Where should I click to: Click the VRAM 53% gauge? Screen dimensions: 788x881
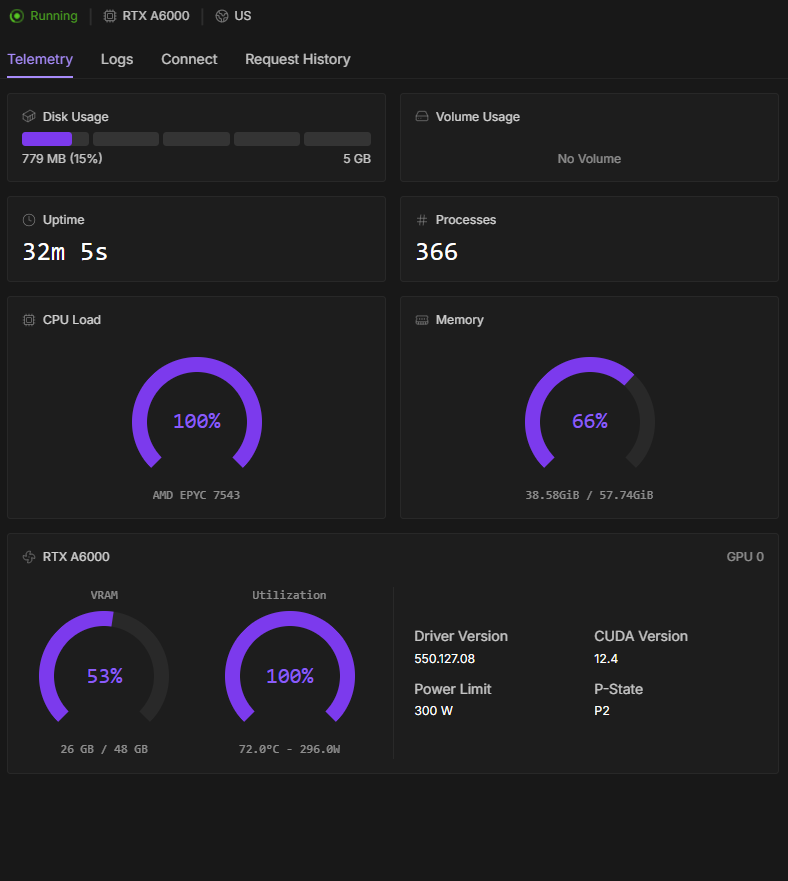coord(104,667)
